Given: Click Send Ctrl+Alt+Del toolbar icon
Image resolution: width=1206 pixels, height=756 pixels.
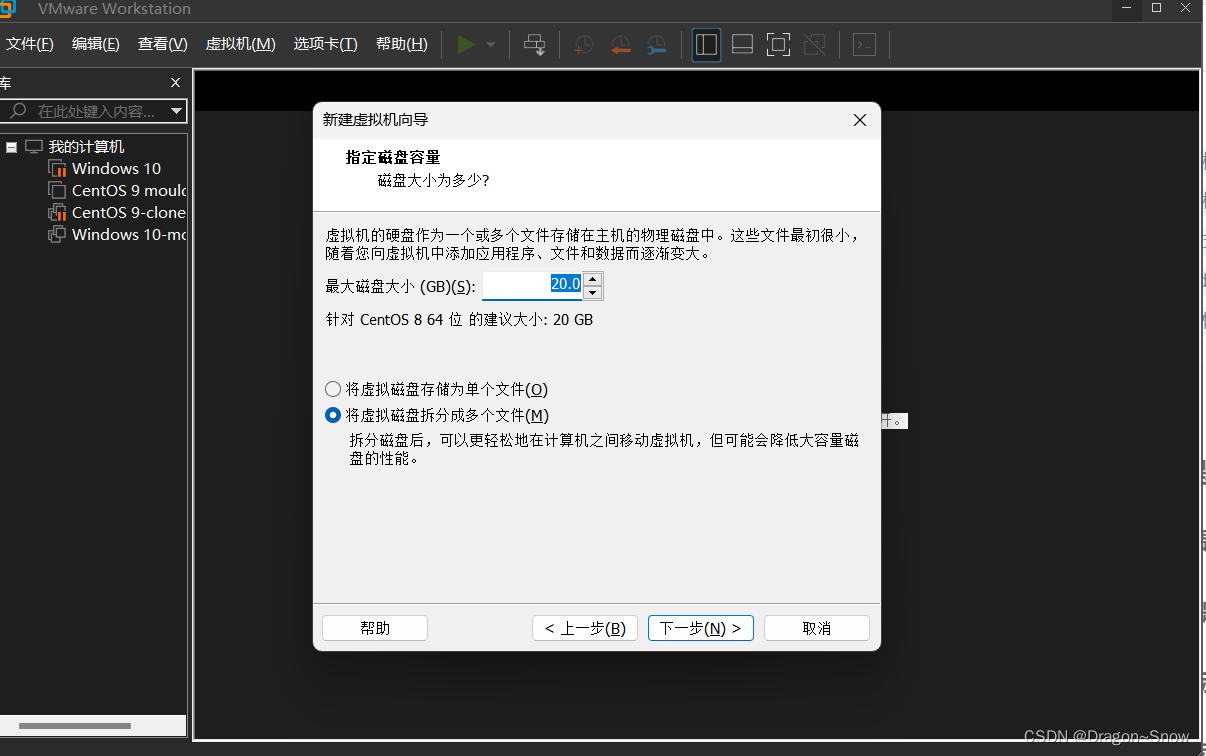Looking at the screenshot, I should pos(535,44).
